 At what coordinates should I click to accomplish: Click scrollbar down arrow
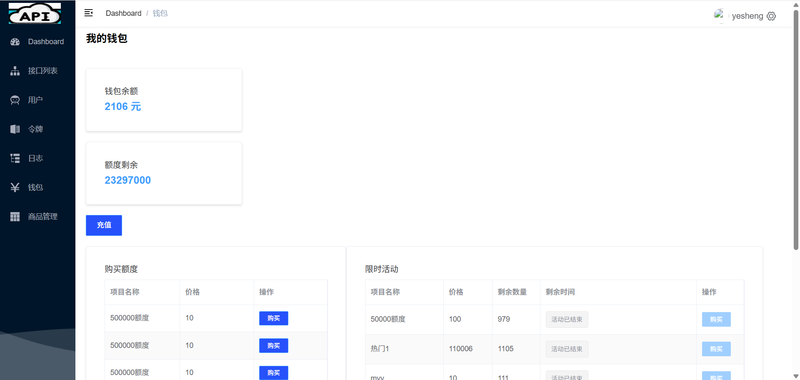tap(796, 376)
